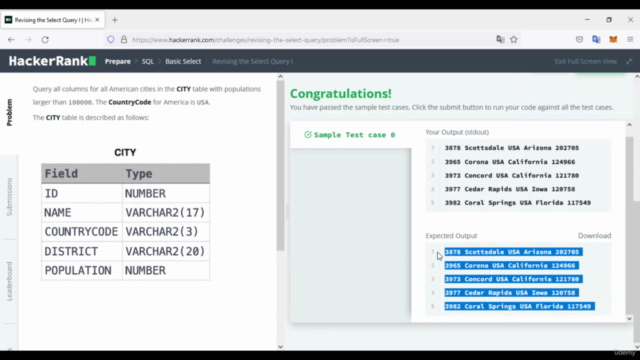Open the Pocket save icon in toolbar
640x360 pixels.
click(579, 40)
